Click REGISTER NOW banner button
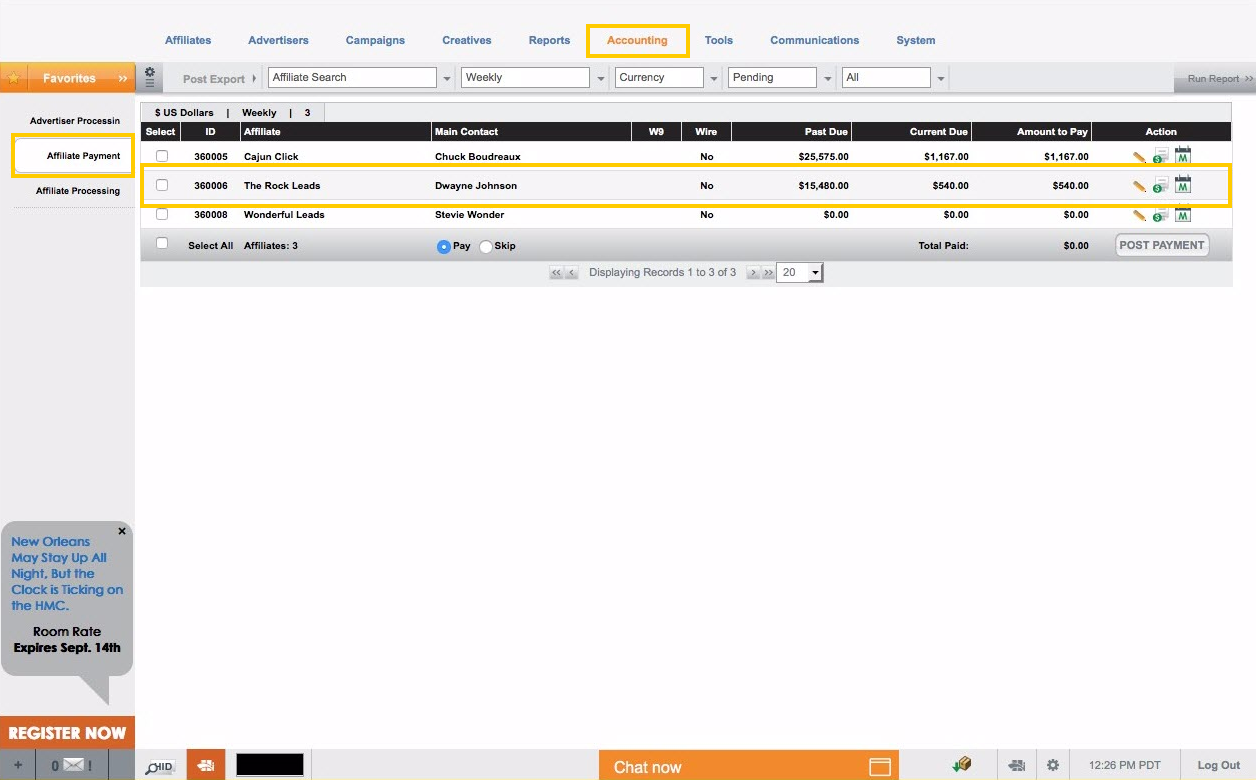1256x780 pixels. click(67, 733)
